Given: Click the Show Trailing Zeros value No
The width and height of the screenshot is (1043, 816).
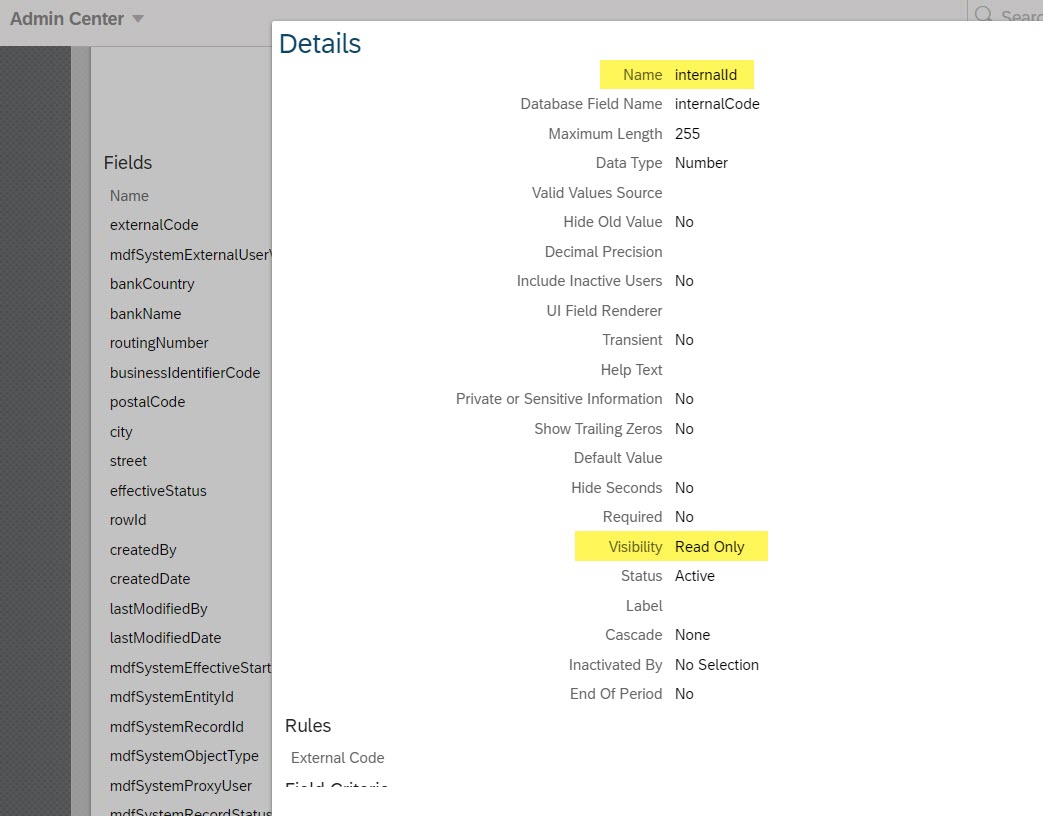Looking at the screenshot, I should click(684, 428).
